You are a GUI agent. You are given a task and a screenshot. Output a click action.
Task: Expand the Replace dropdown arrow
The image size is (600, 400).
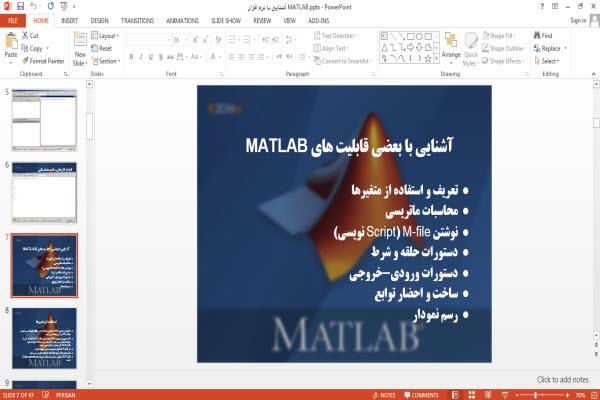click(x=565, y=48)
